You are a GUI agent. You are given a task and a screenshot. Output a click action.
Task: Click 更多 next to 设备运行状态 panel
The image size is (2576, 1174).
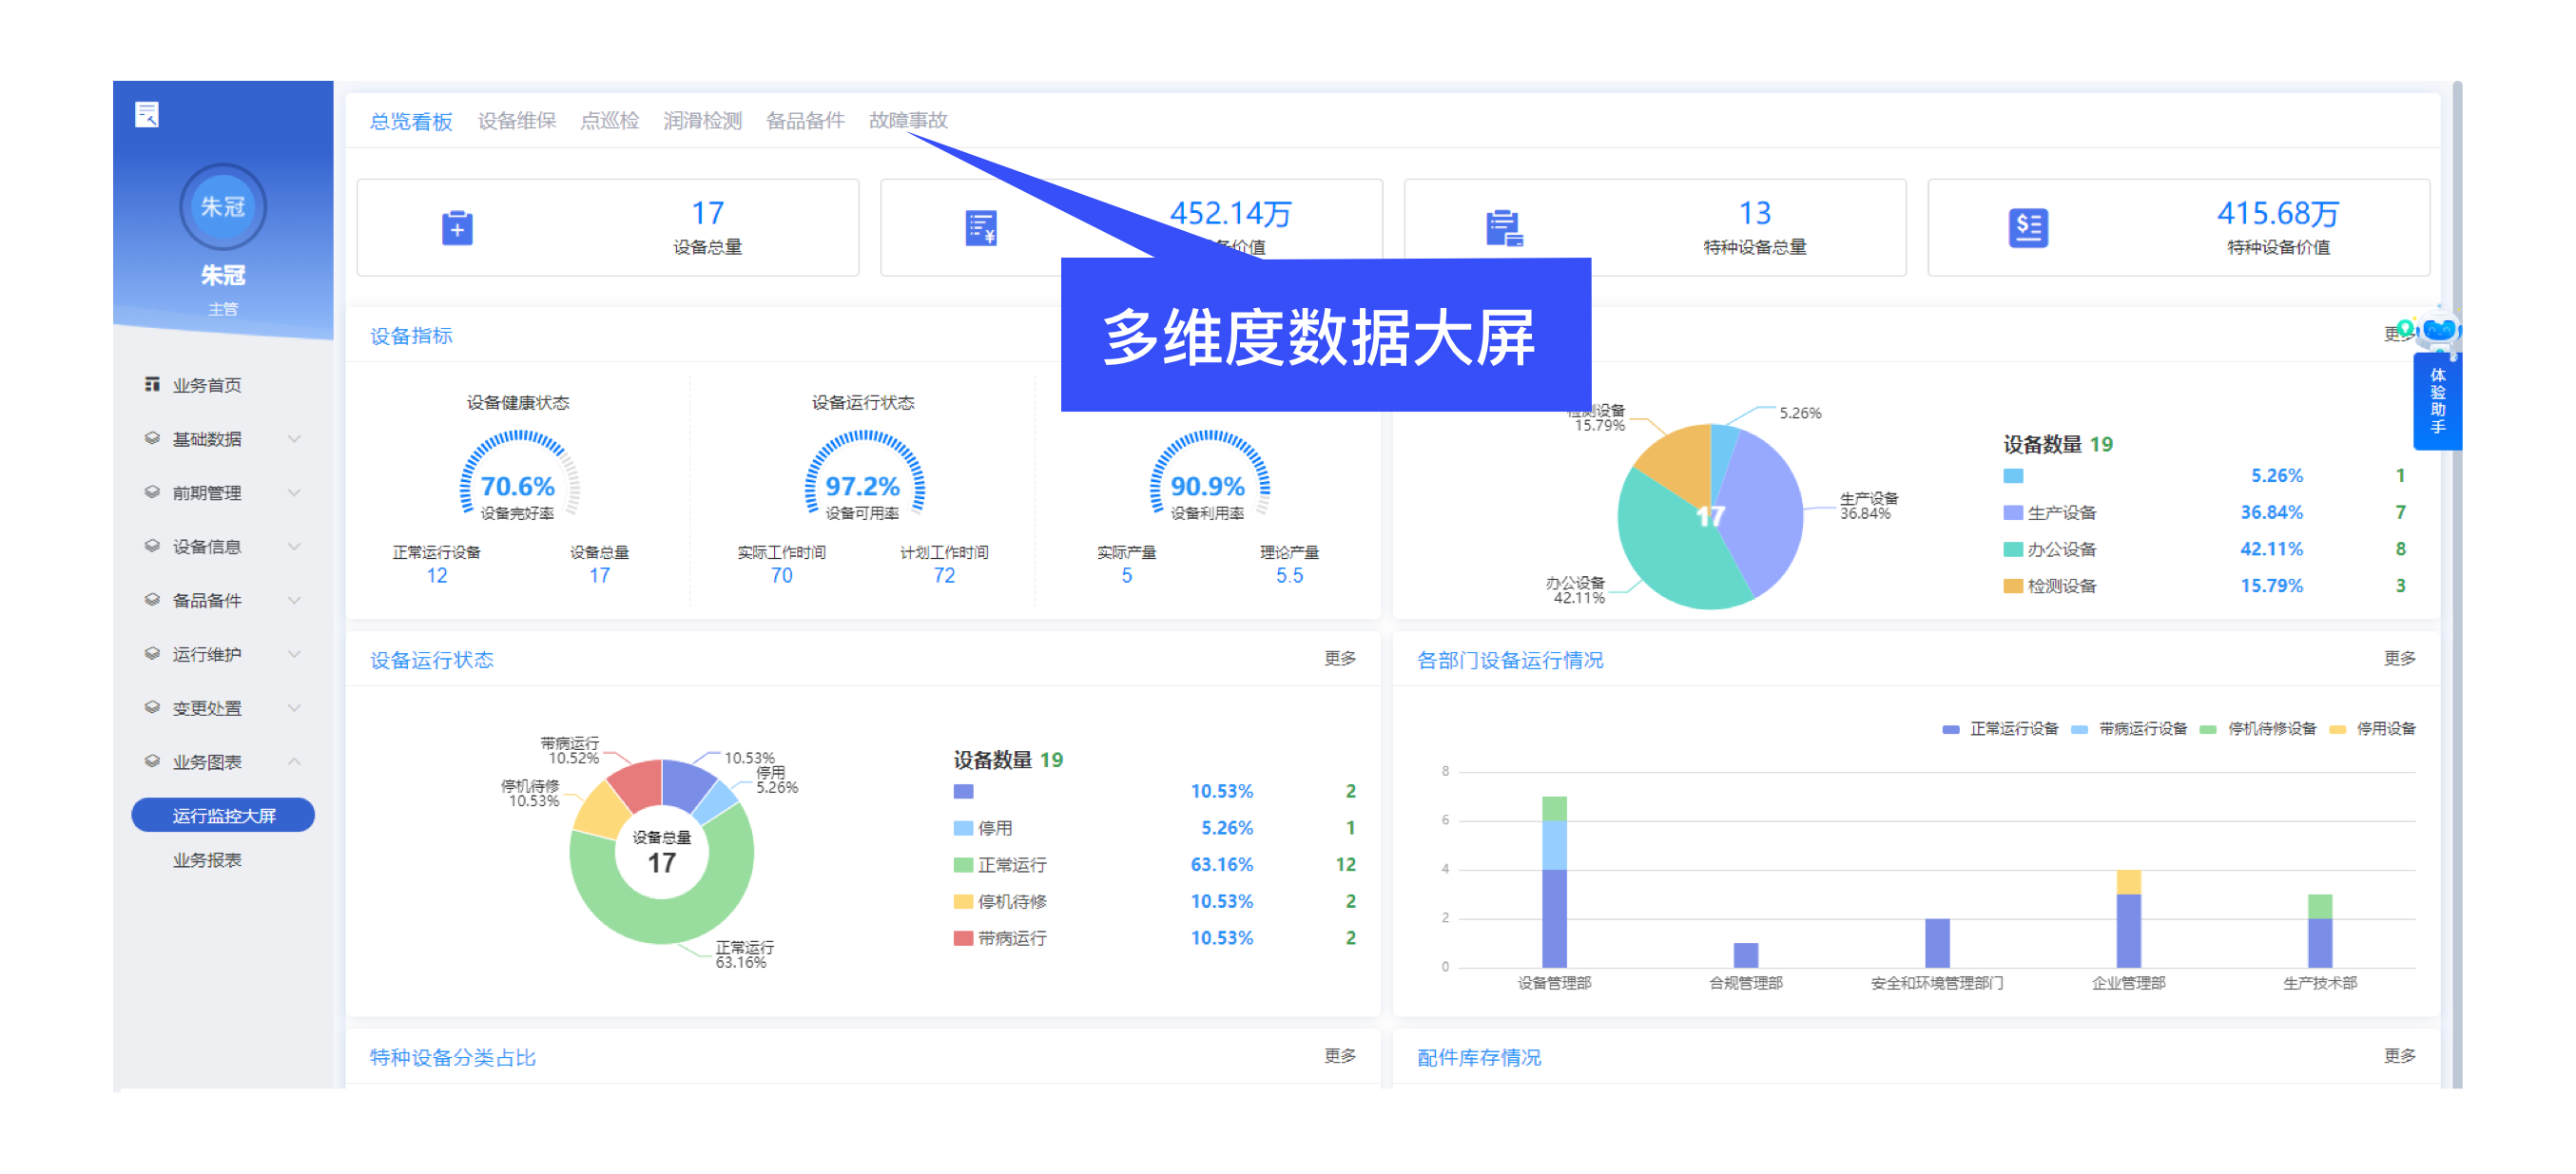click(x=1340, y=659)
